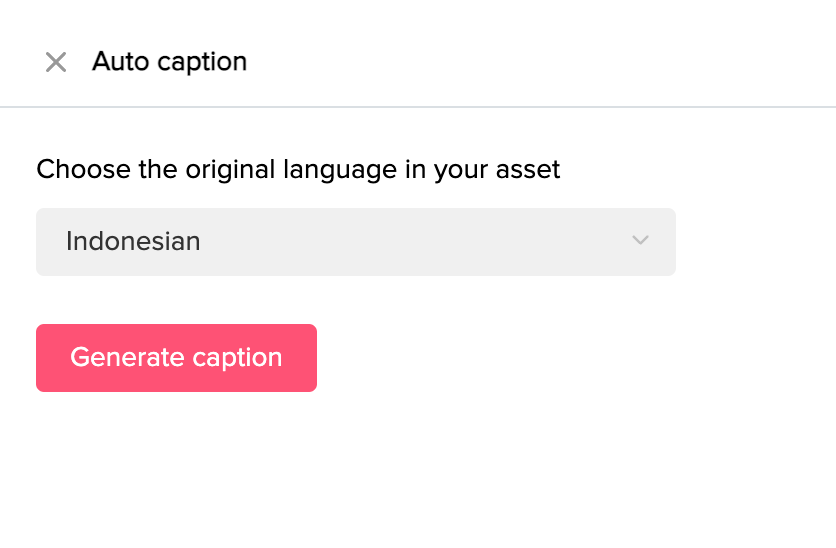Viewport: 836px width, 548px height.
Task: Close the Auto caption panel
Action: (x=56, y=62)
